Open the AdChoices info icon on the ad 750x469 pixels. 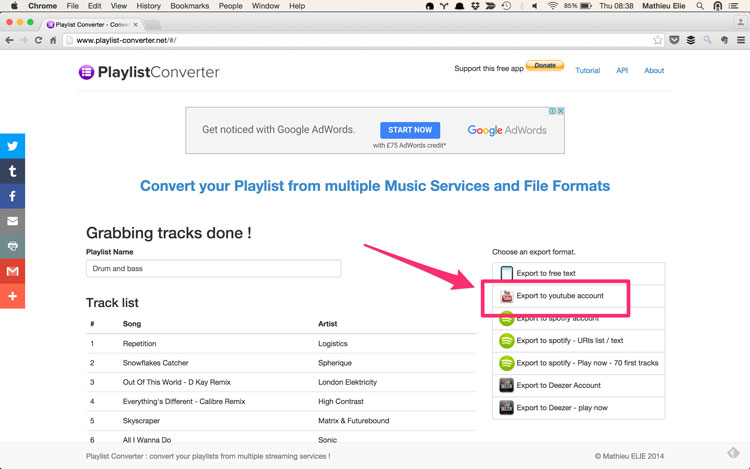click(552, 111)
